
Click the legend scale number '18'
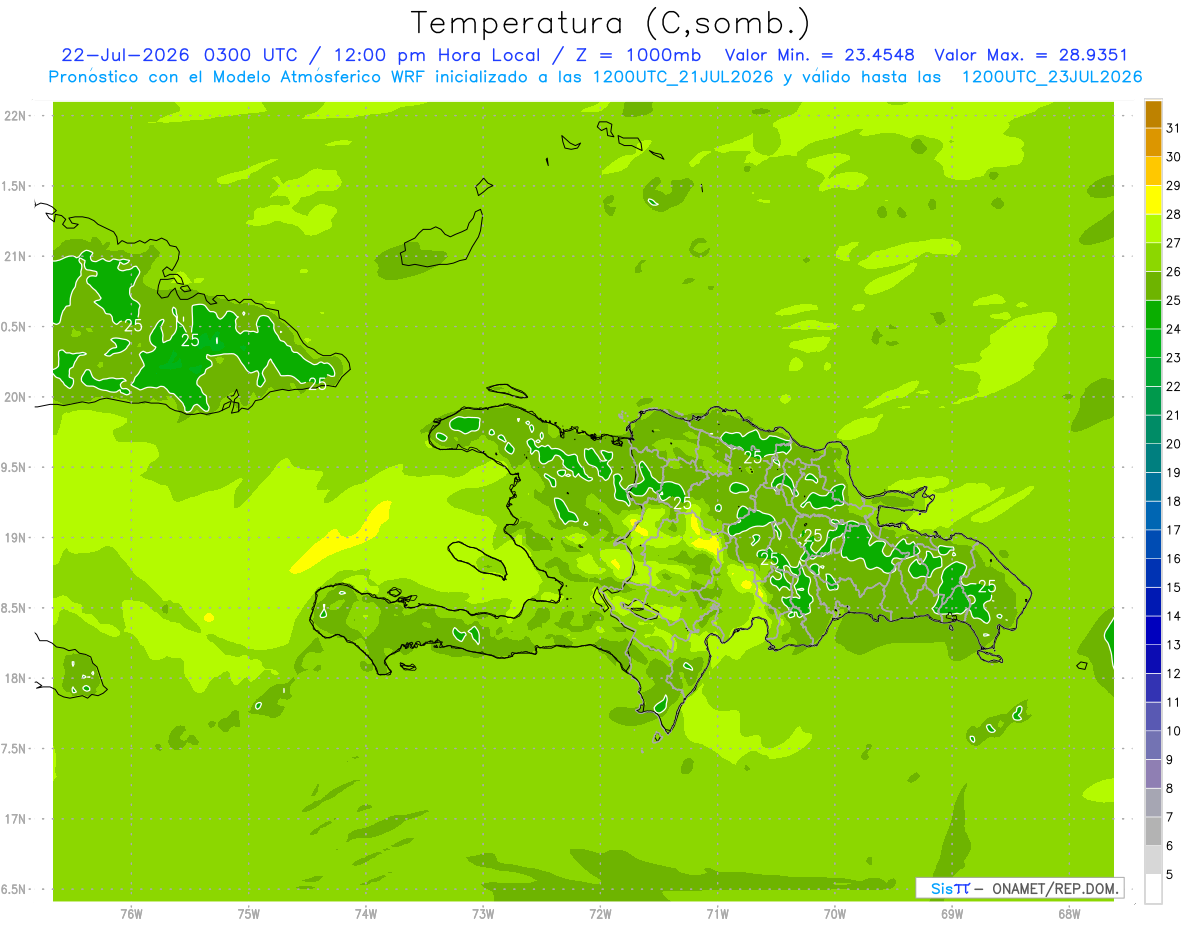point(1174,501)
